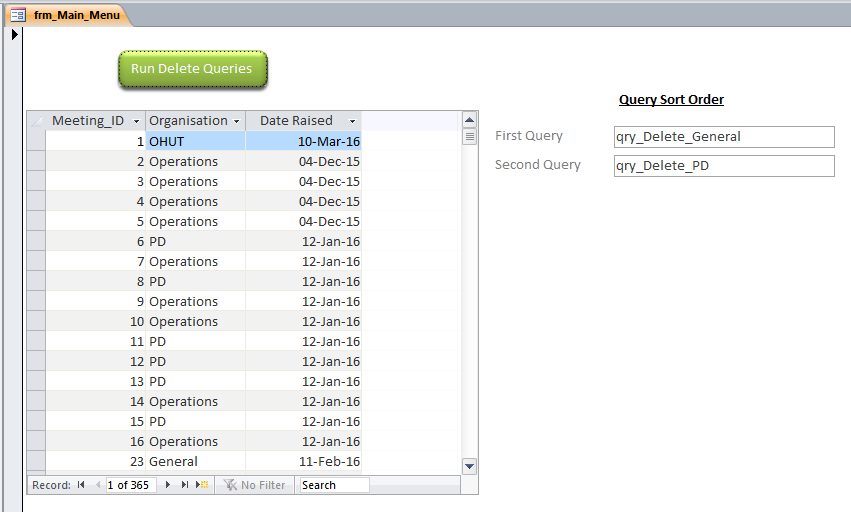Go to previous record arrow icon
Image resolution: width=851 pixels, height=514 pixels.
tap(98, 485)
